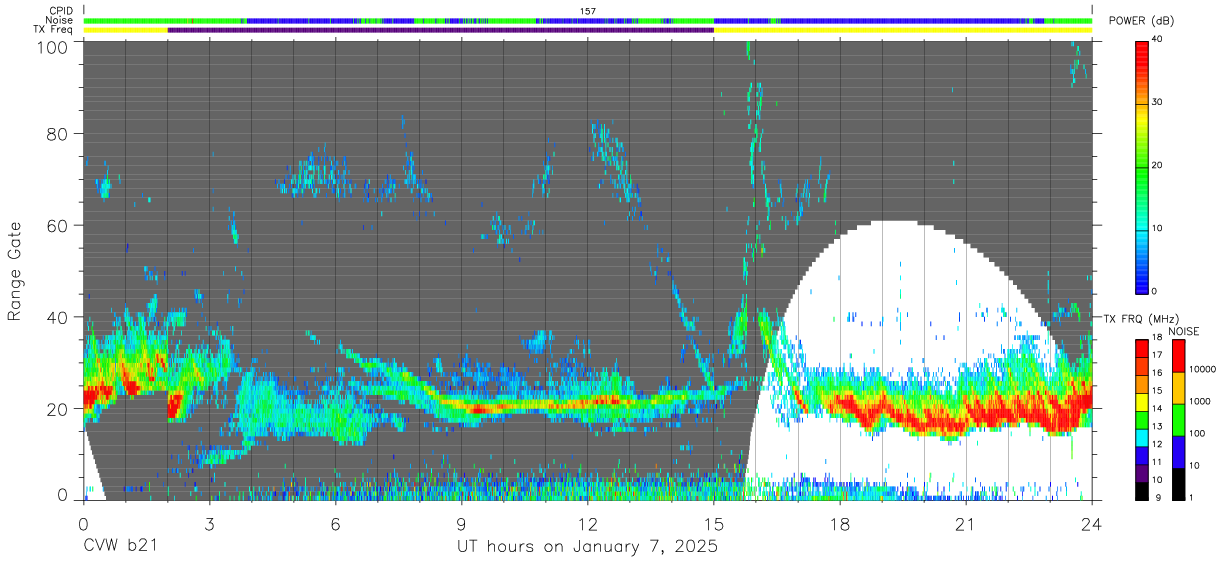Screen dimensions: 1228x567
Task: Click the red top segment of TX FRQ scale
Action: coord(1141,349)
